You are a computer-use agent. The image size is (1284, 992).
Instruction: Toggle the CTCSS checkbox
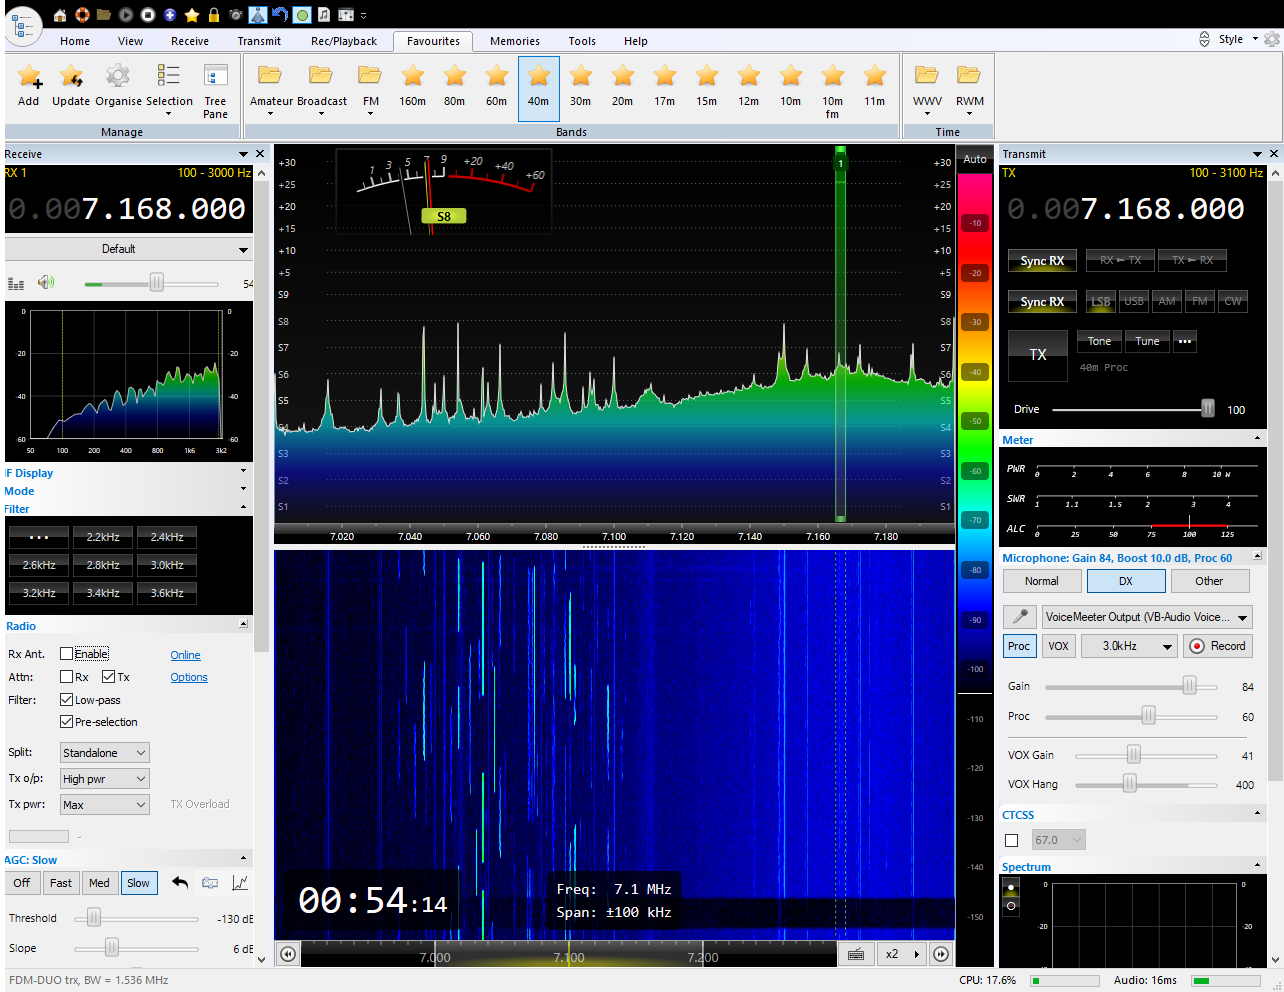pos(1012,840)
